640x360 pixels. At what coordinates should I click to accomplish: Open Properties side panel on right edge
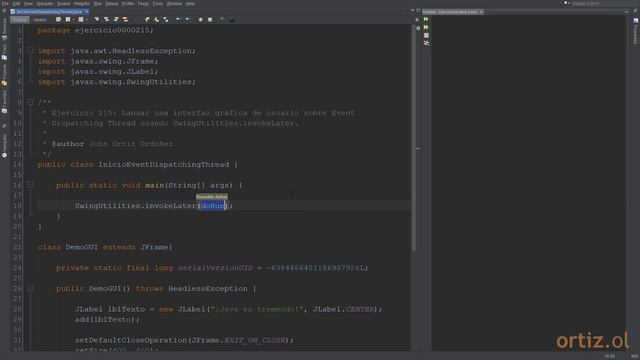point(636,31)
